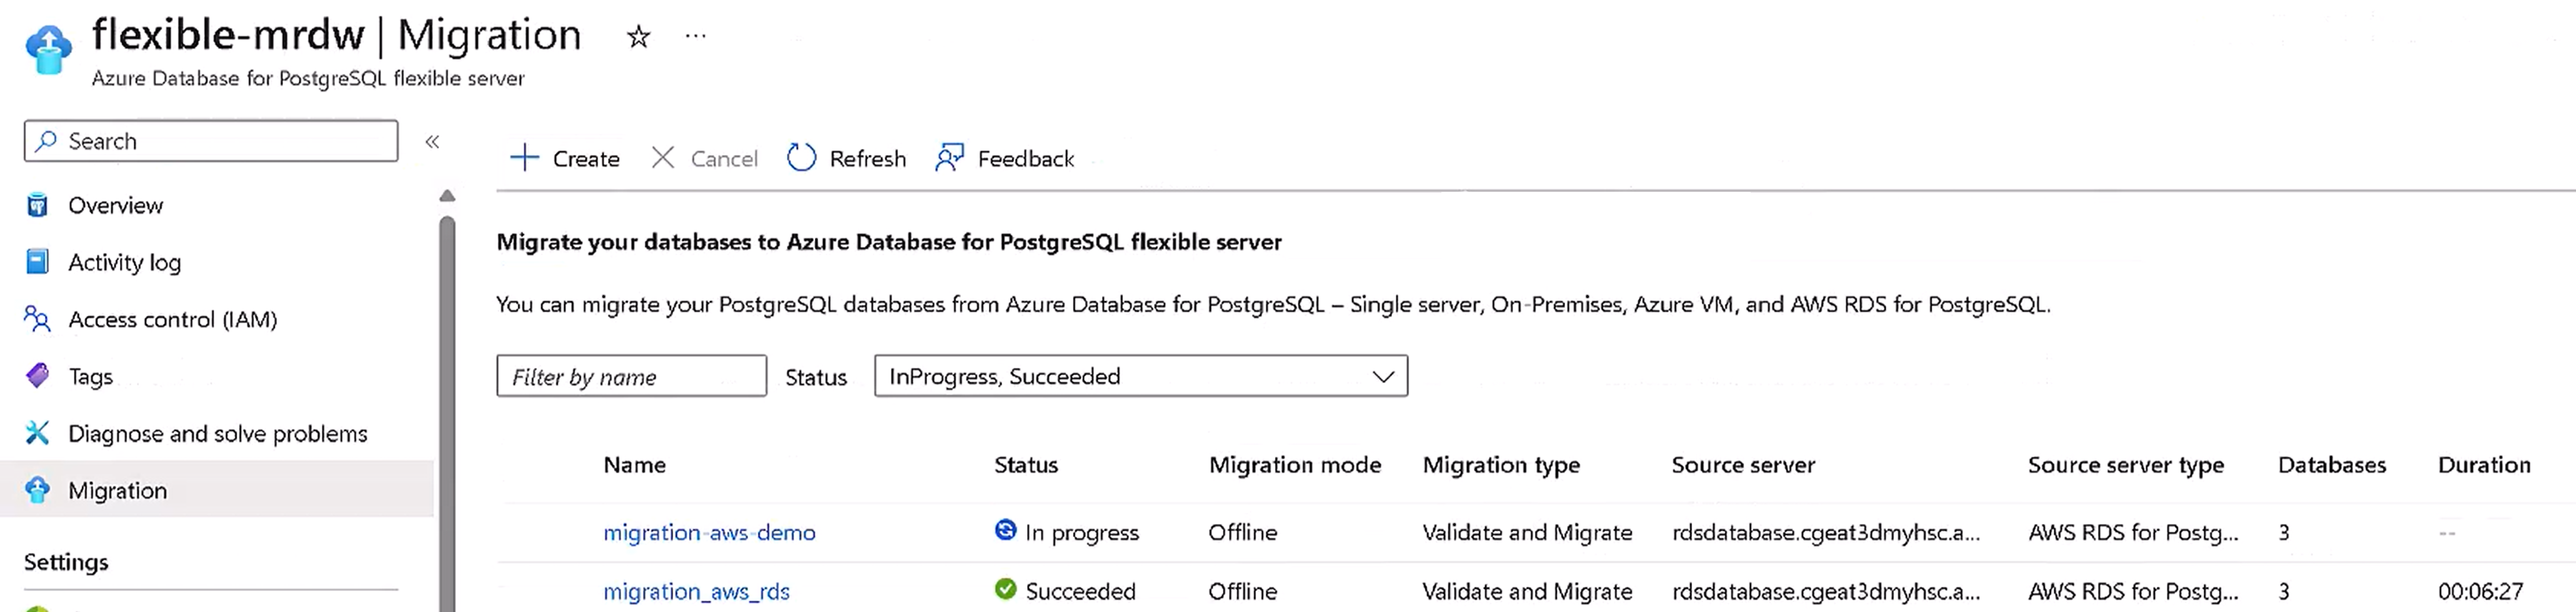Click the Create plus icon
This screenshot has height=612, width=2576.
(x=524, y=158)
